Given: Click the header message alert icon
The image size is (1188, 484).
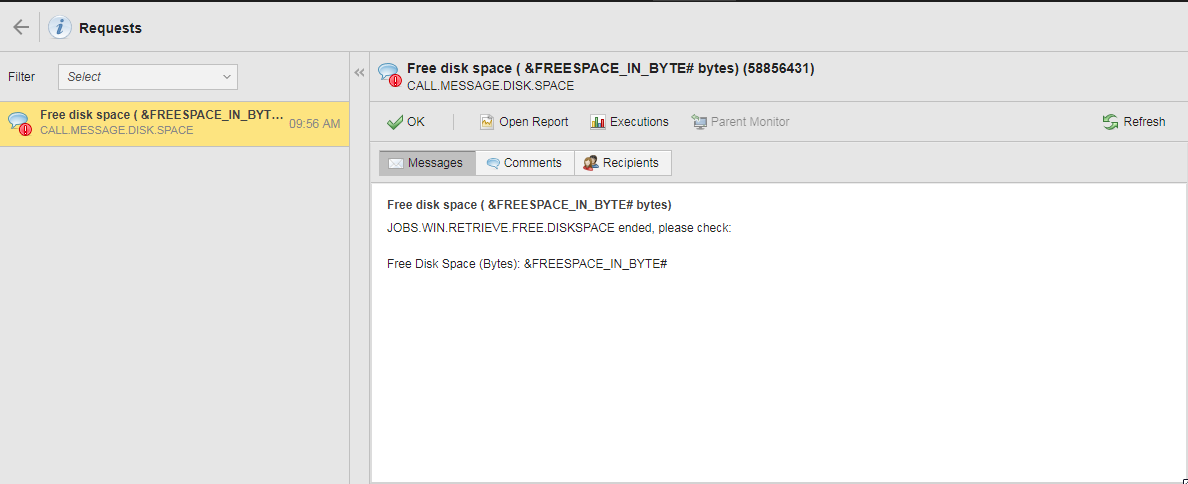Looking at the screenshot, I should pos(389,75).
